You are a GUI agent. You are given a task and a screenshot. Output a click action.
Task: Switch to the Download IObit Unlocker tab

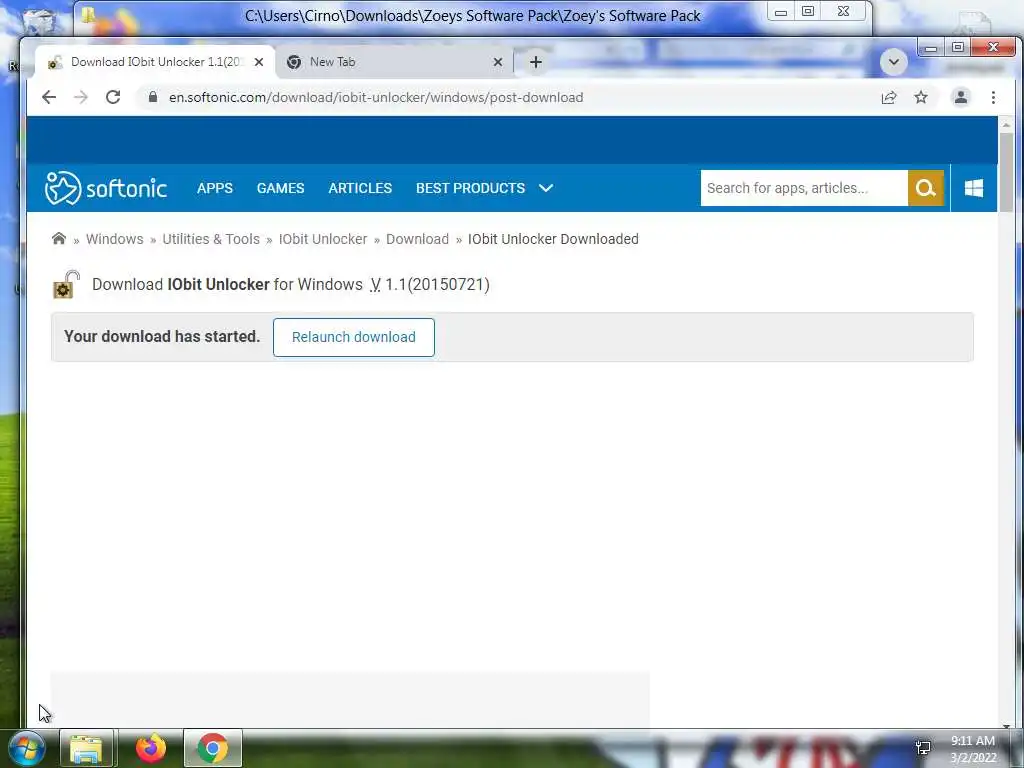click(155, 62)
